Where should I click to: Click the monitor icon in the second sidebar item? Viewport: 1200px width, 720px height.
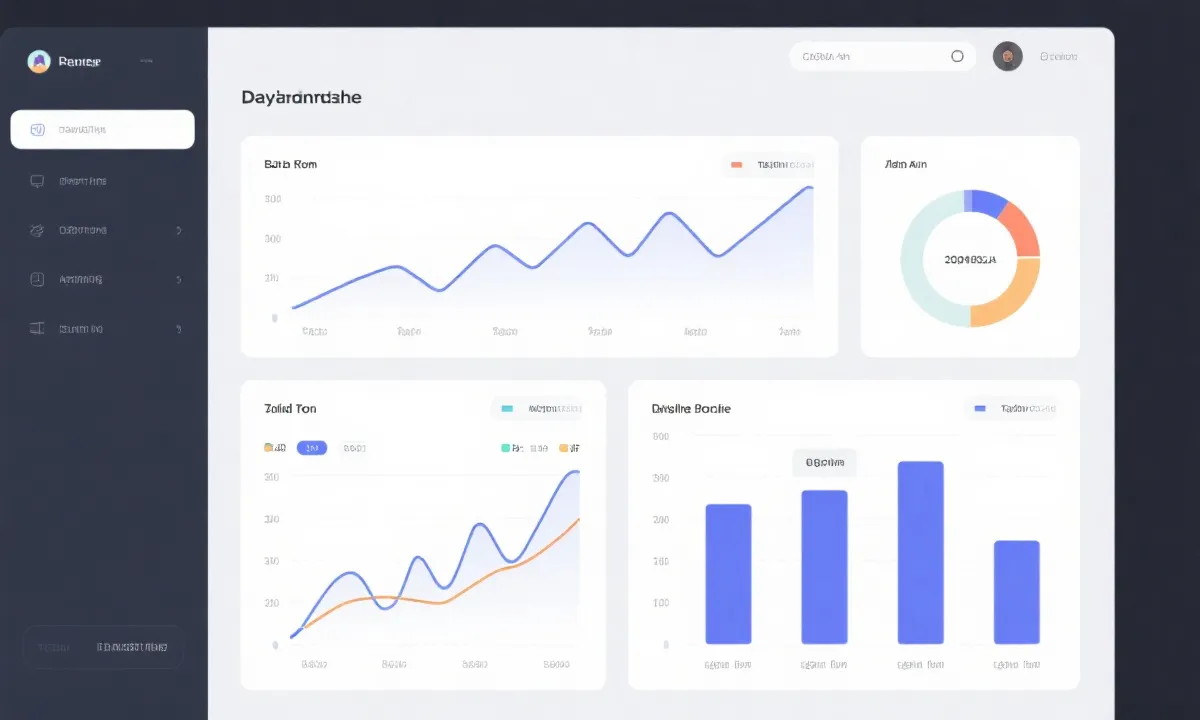tap(38, 181)
